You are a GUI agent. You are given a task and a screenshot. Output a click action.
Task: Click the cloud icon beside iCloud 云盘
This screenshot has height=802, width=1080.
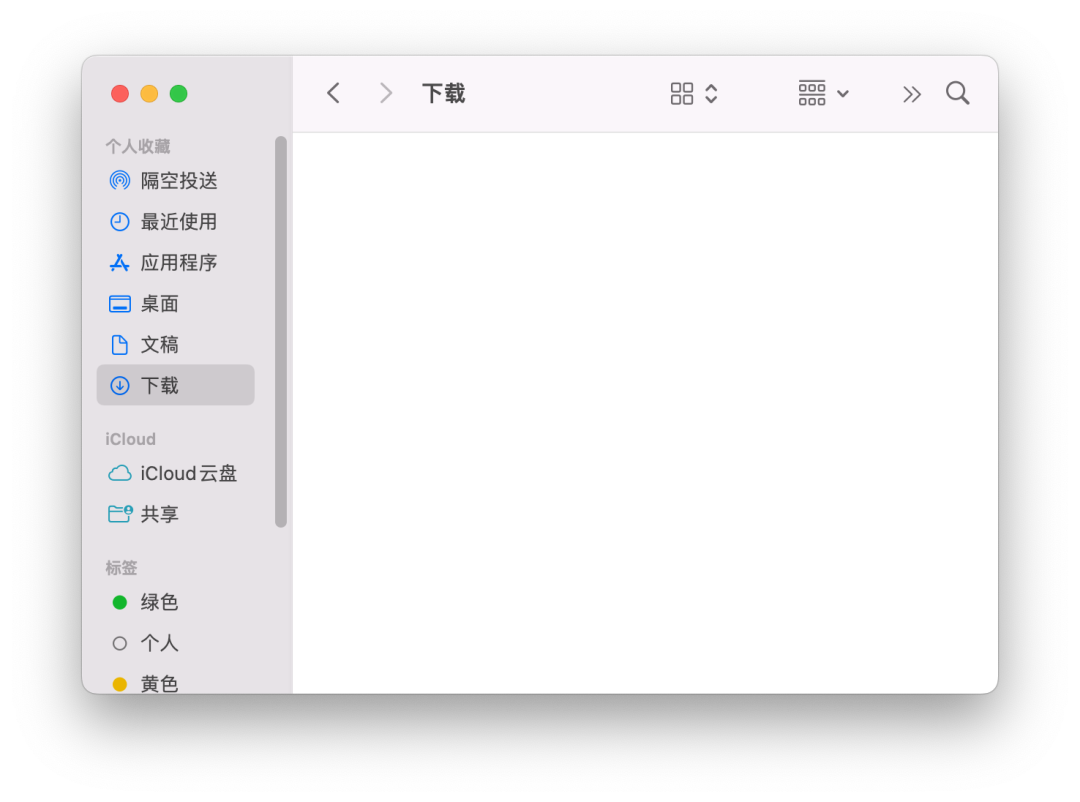120,474
